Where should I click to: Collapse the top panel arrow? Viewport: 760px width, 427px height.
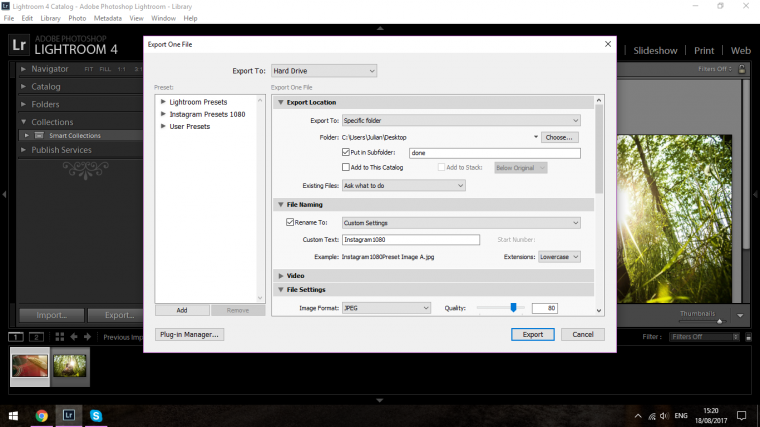[x=380, y=29]
